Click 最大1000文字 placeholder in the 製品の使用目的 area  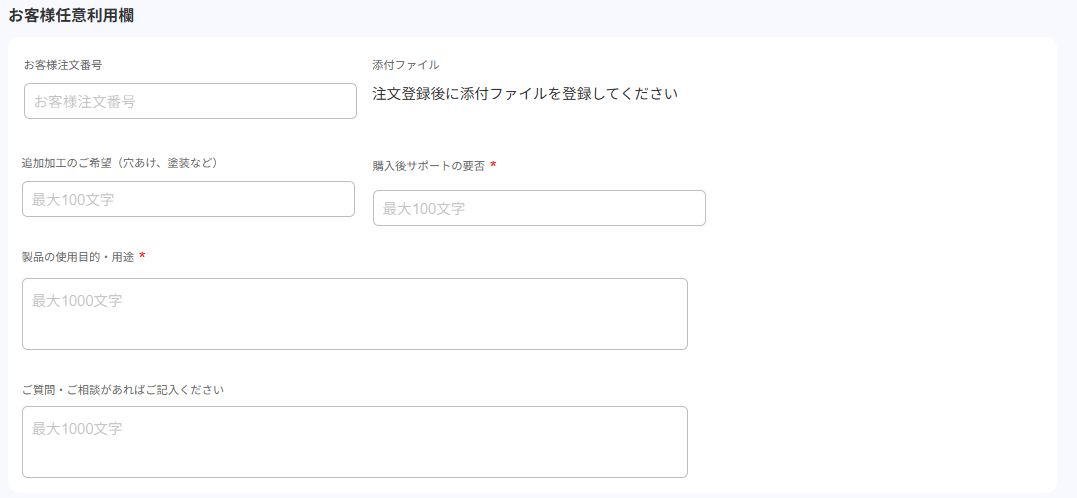[x=77, y=300]
